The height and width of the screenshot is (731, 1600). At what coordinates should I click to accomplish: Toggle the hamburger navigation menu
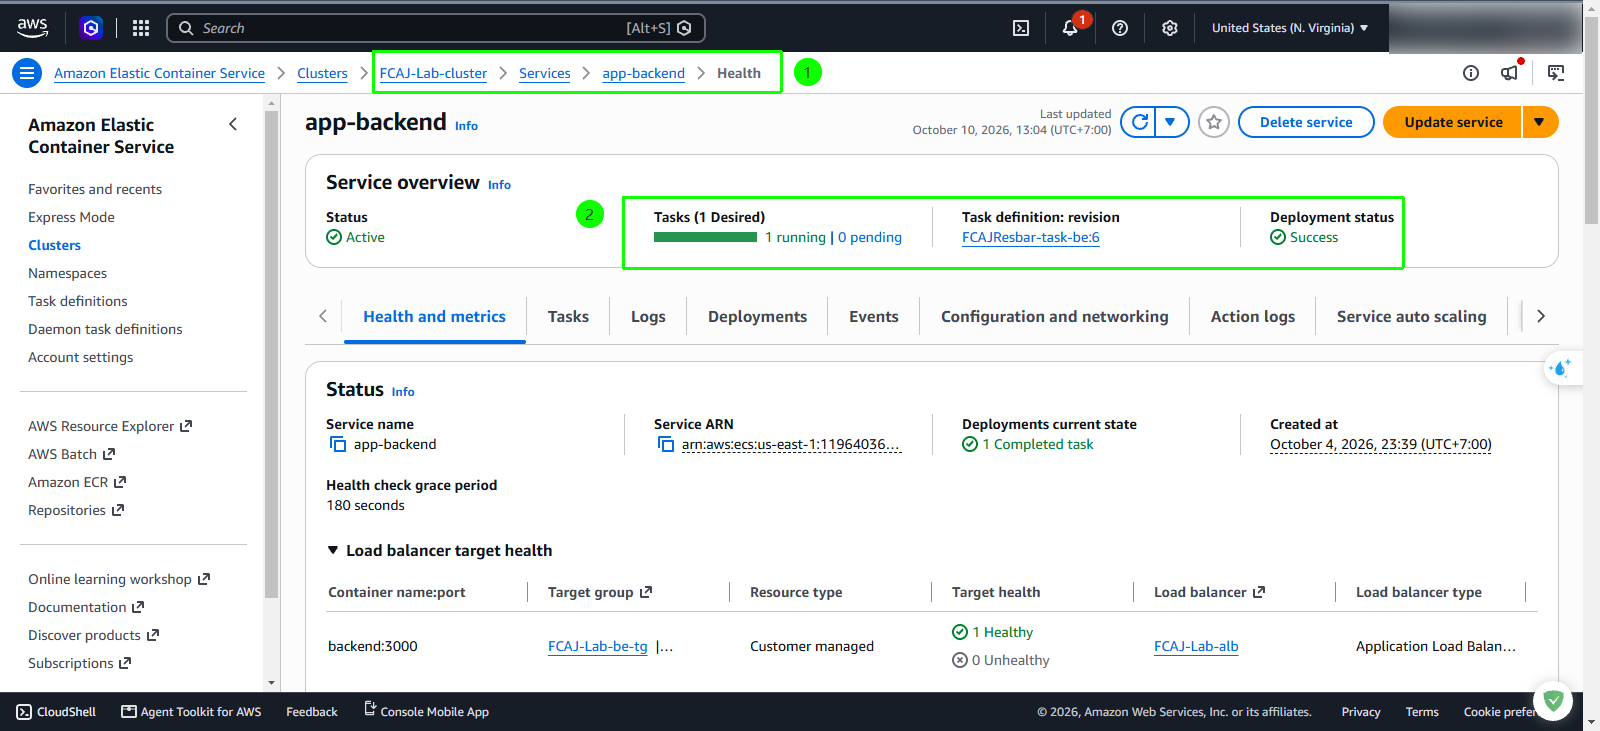pos(27,73)
